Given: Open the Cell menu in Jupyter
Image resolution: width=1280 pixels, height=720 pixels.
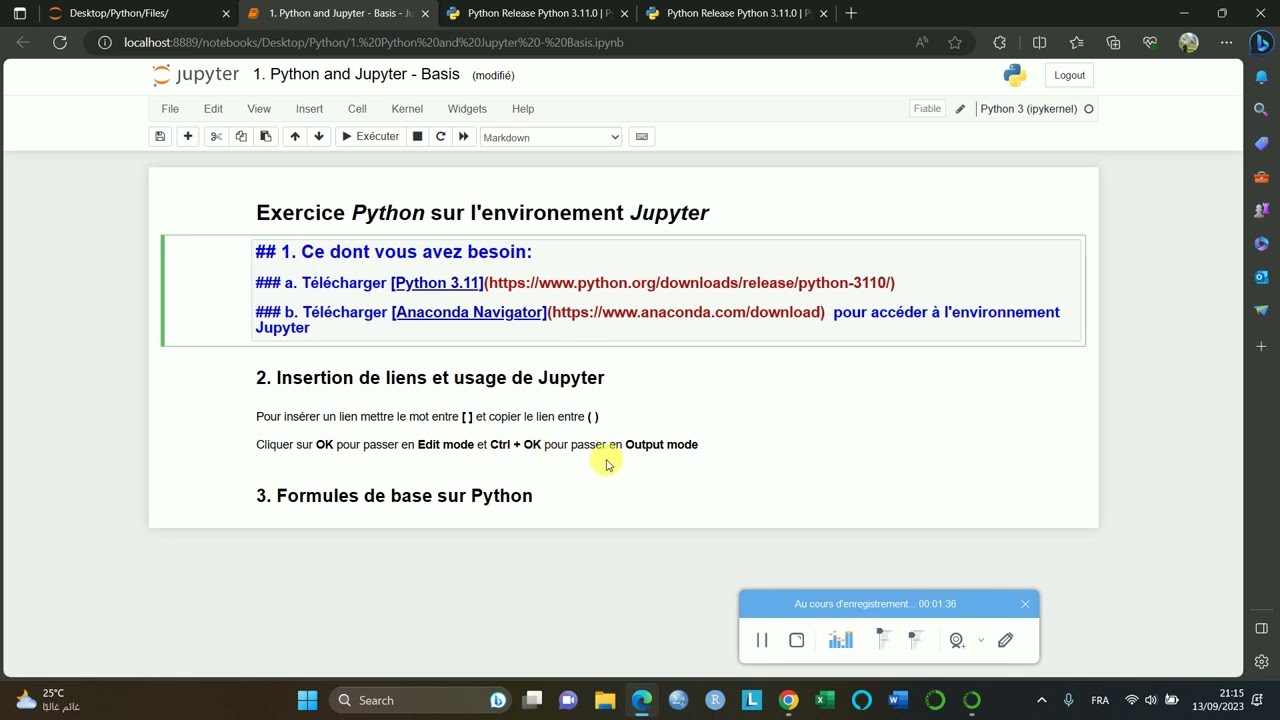Looking at the screenshot, I should (x=357, y=109).
